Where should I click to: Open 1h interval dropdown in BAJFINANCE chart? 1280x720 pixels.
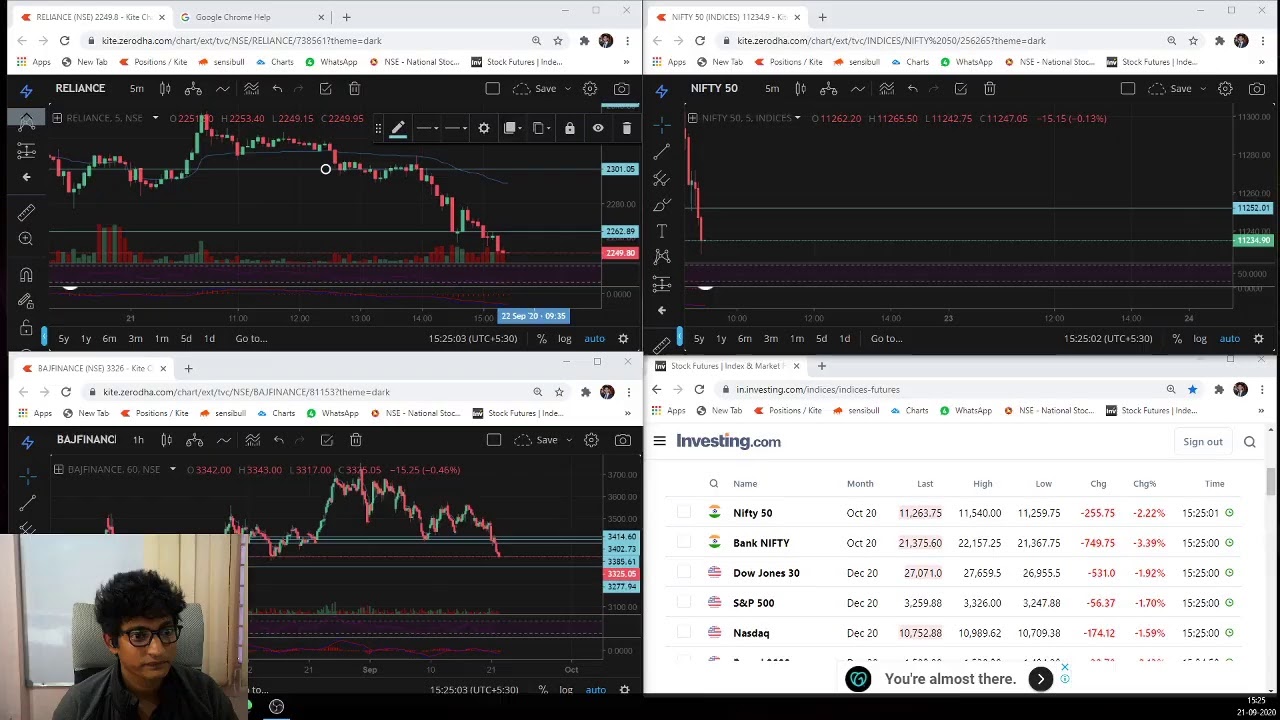pyautogui.click(x=138, y=440)
